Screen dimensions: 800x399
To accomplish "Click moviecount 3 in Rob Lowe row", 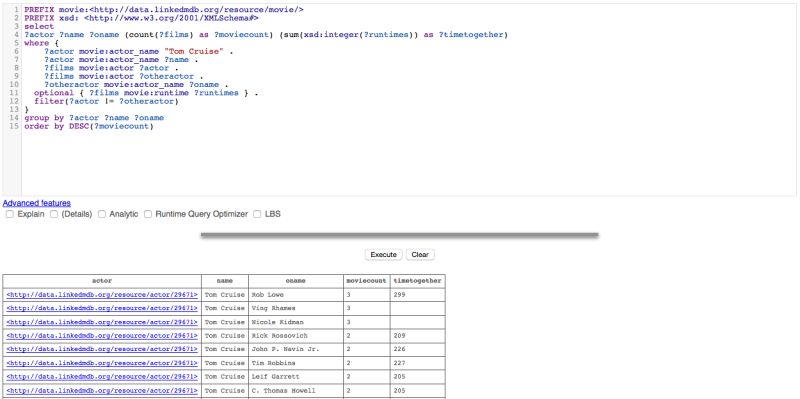I will (x=348, y=295).
